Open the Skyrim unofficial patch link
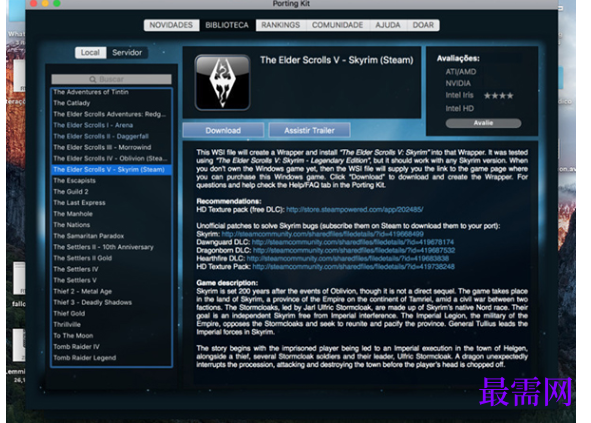The image size is (591, 423). pos(323,234)
